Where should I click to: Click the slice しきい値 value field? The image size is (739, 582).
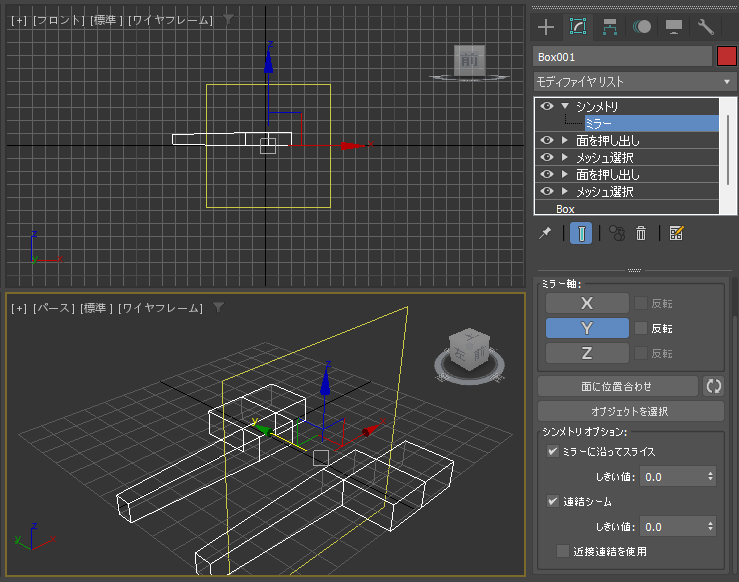point(672,477)
